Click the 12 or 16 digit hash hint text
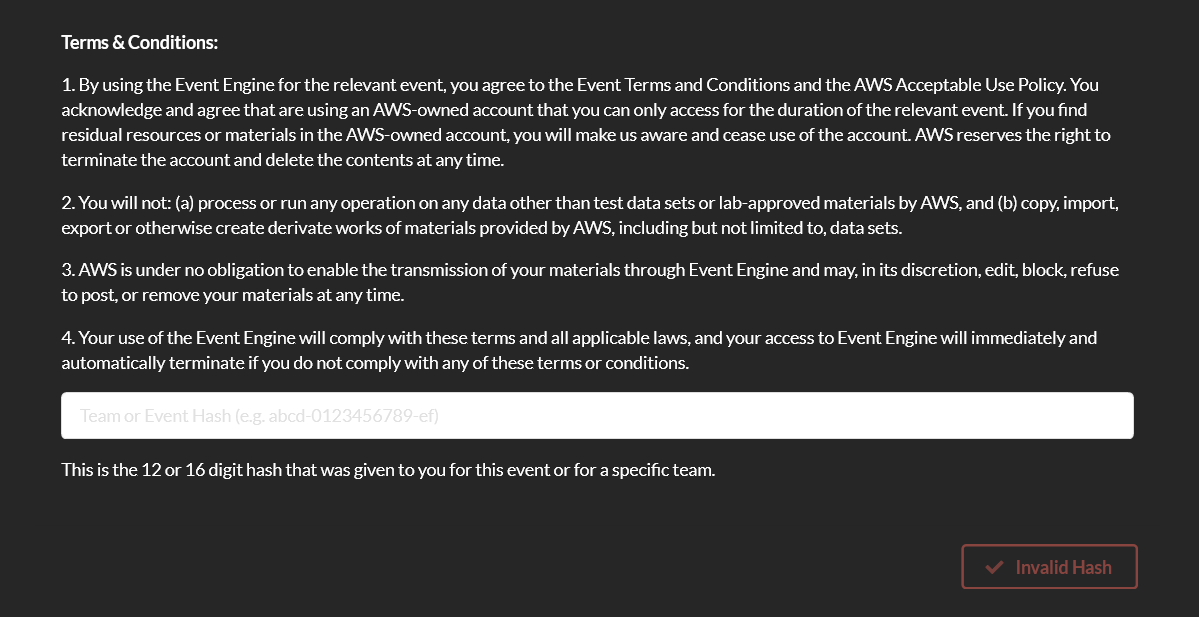 [388, 469]
